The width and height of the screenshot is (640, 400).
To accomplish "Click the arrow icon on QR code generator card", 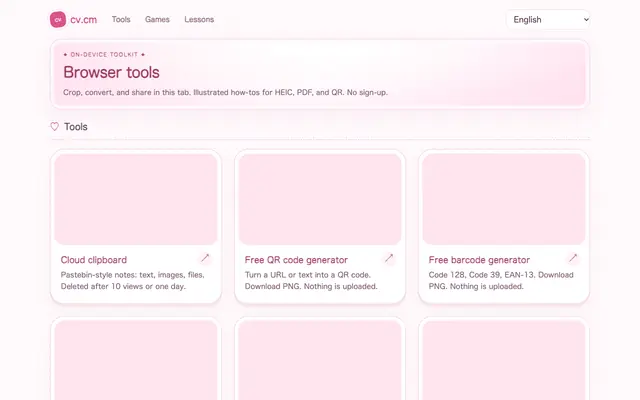I will click(x=389, y=258).
